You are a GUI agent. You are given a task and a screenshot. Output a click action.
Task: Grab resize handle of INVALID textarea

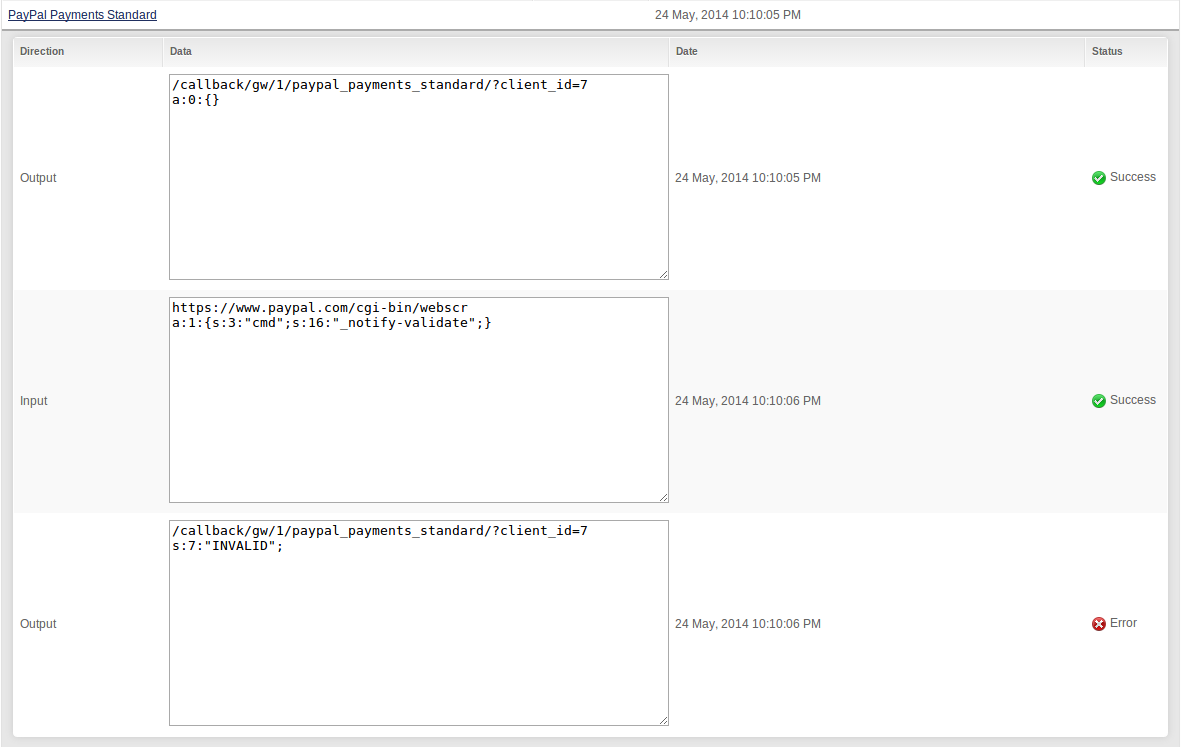[x=664, y=721]
